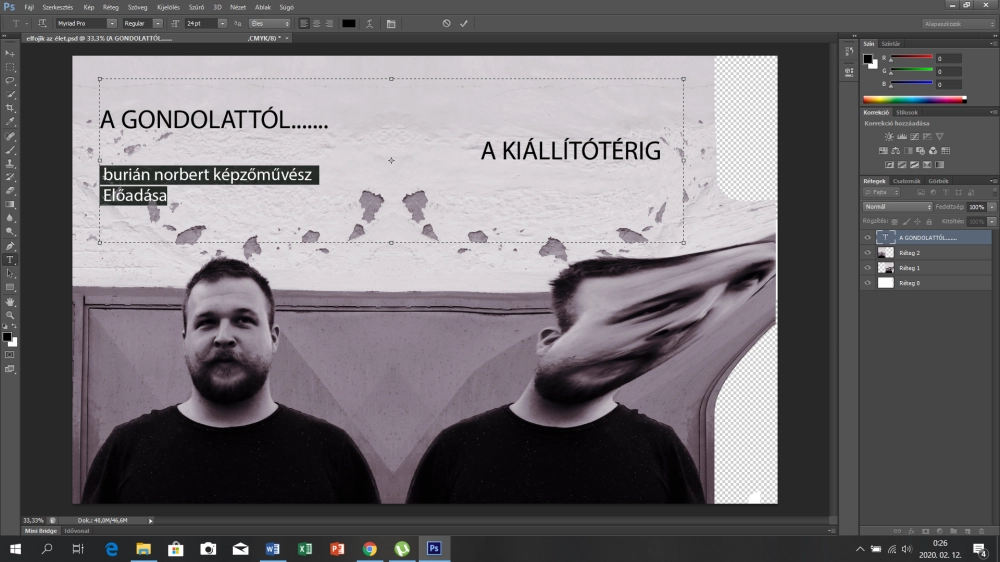Switch to the Csatornák tab
This screenshot has width=1000, height=562.
point(907,181)
